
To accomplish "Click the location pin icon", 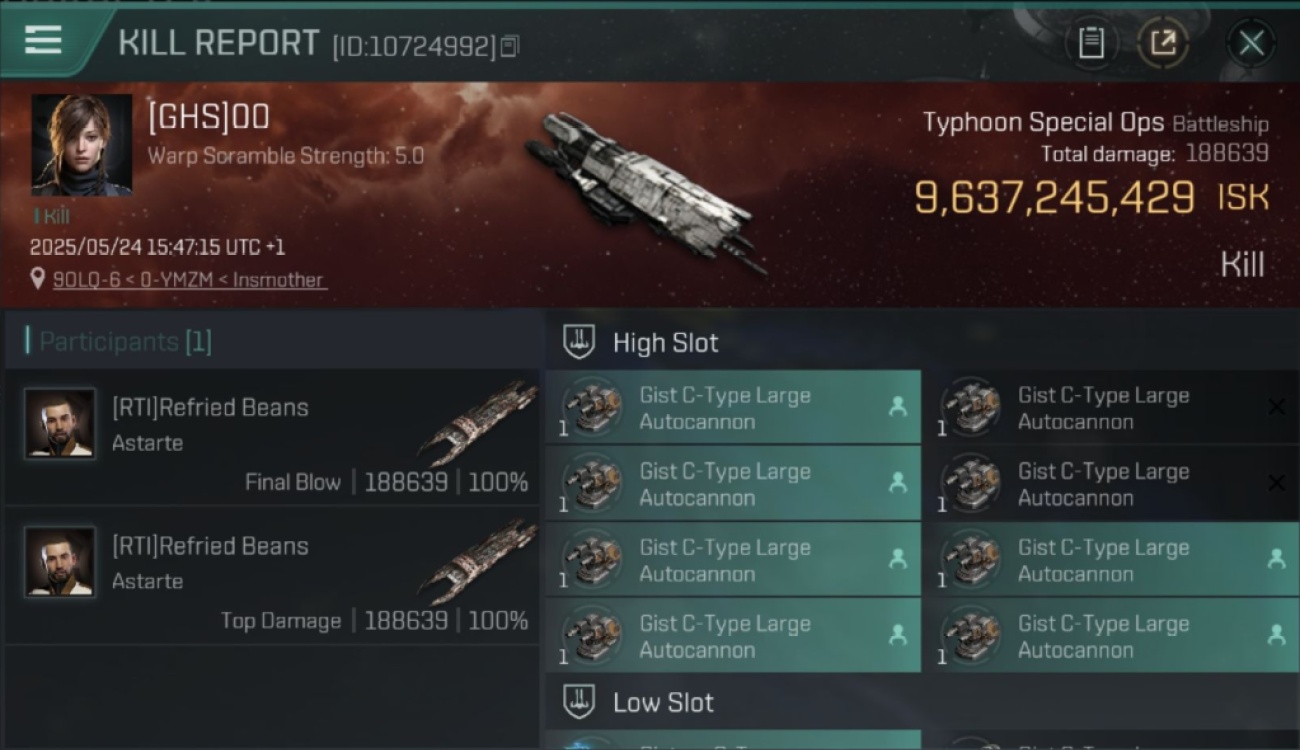I will [38, 280].
